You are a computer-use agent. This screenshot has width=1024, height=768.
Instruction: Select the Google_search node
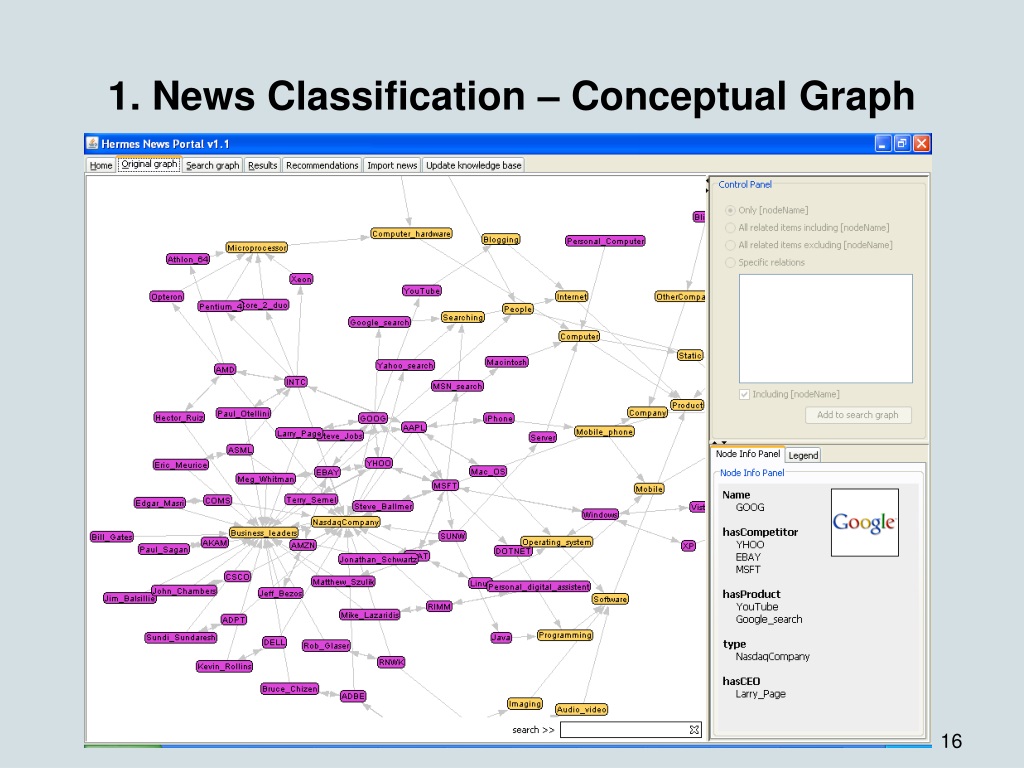point(379,322)
